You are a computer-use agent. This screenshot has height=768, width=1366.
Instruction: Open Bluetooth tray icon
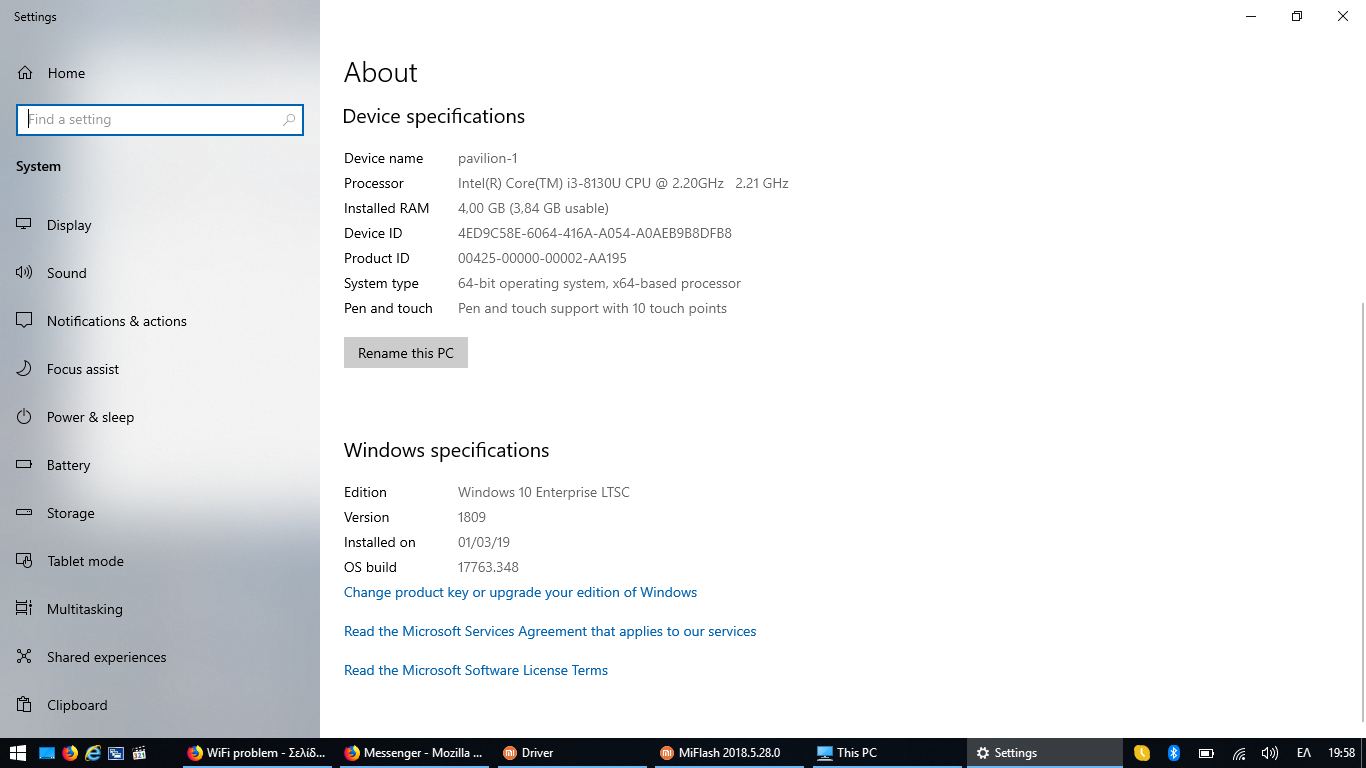coord(1175,753)
